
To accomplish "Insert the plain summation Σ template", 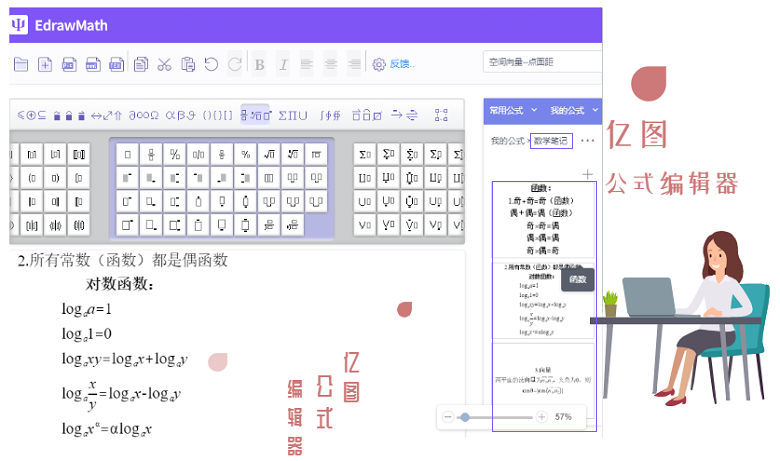I will (365, 155).
